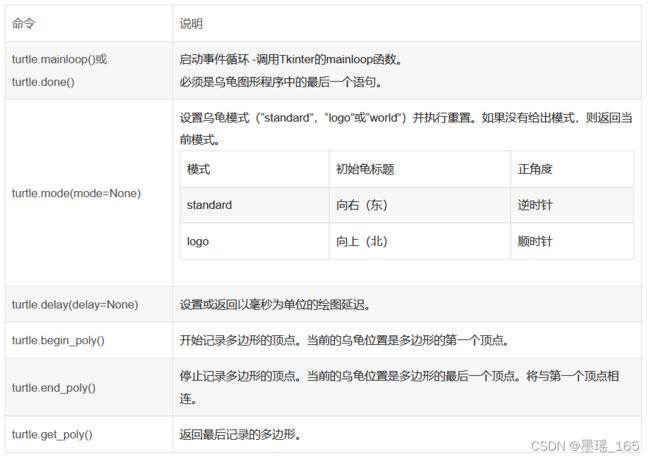Image resolution: width=650 pixels, height=459 pixels.
Task: Click the description starting '设置乌龟模式'
Action: pyautogui.click(x=406, y=129)
